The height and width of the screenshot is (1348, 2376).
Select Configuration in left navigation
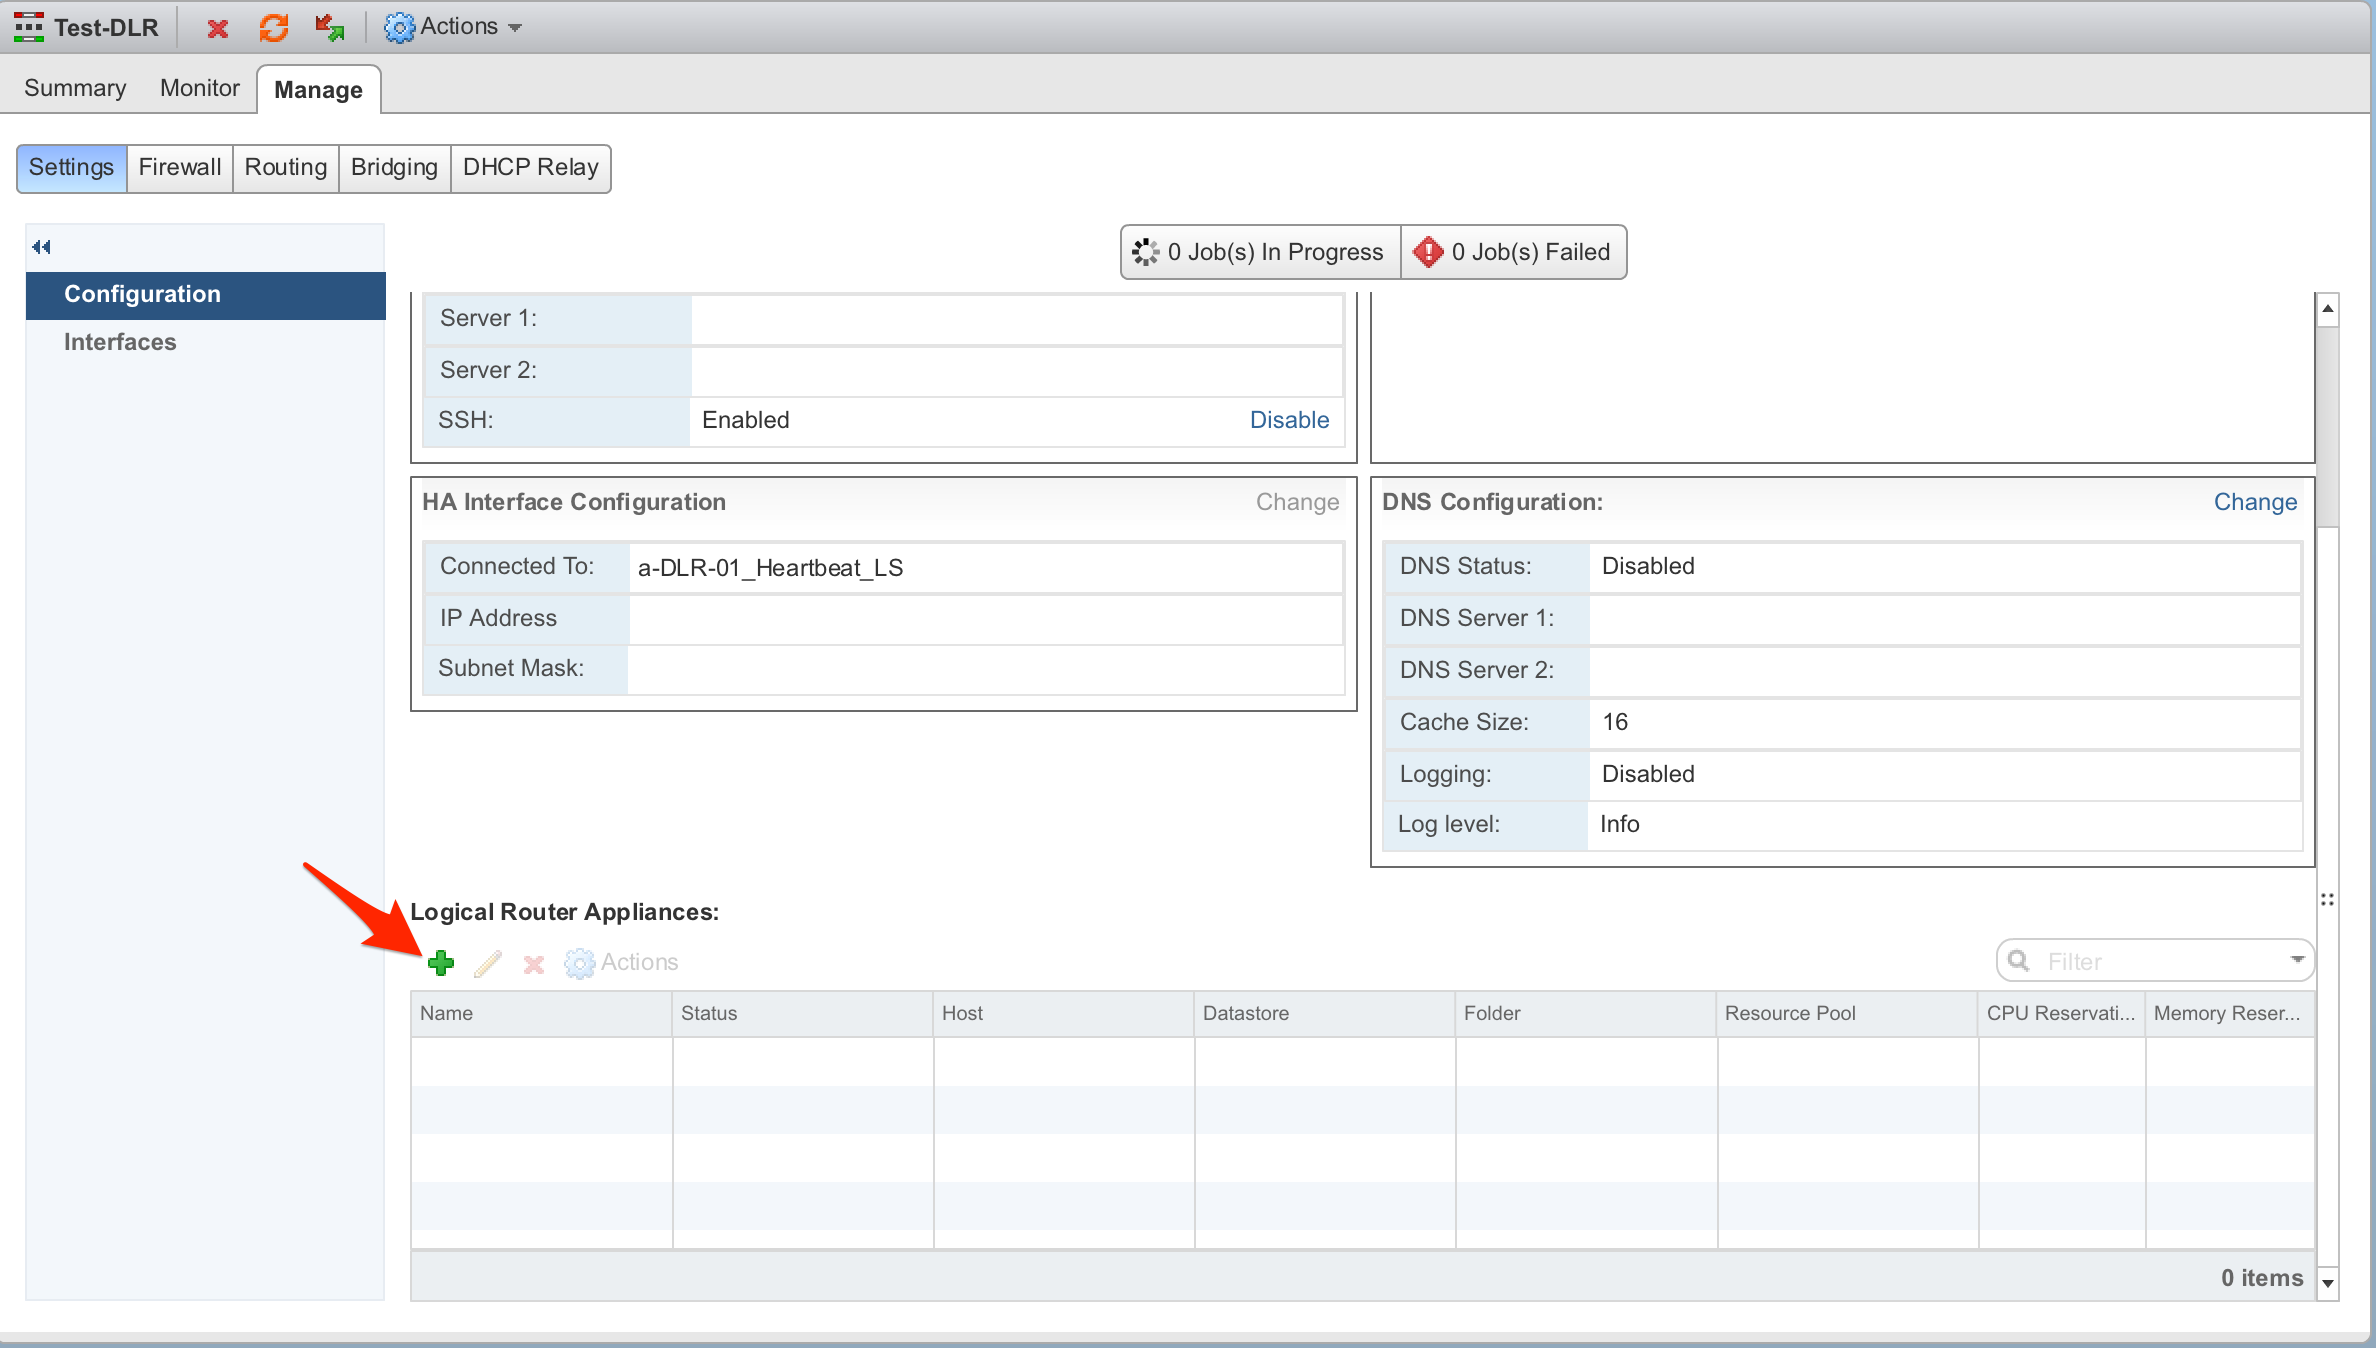[x=206, y=295]
